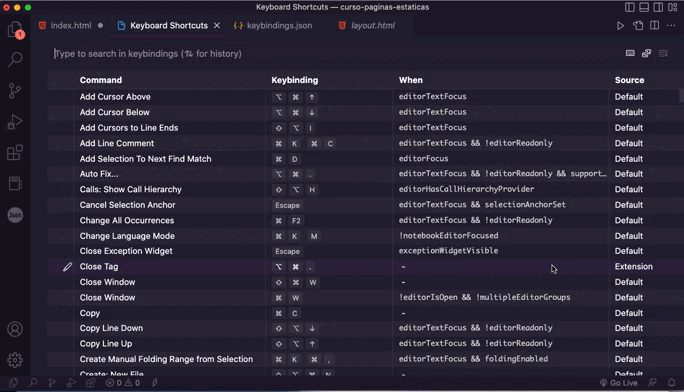Open the round Json icon in the activity bar
Viewport: 684px width, 392px height.
click(15, 215)
